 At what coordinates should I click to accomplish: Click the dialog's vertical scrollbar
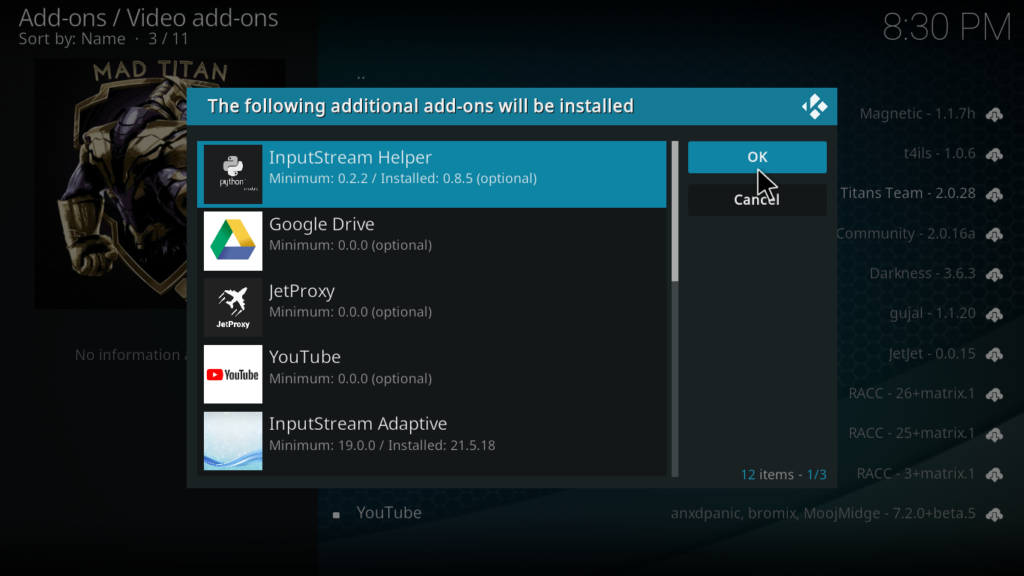point(675,211)
